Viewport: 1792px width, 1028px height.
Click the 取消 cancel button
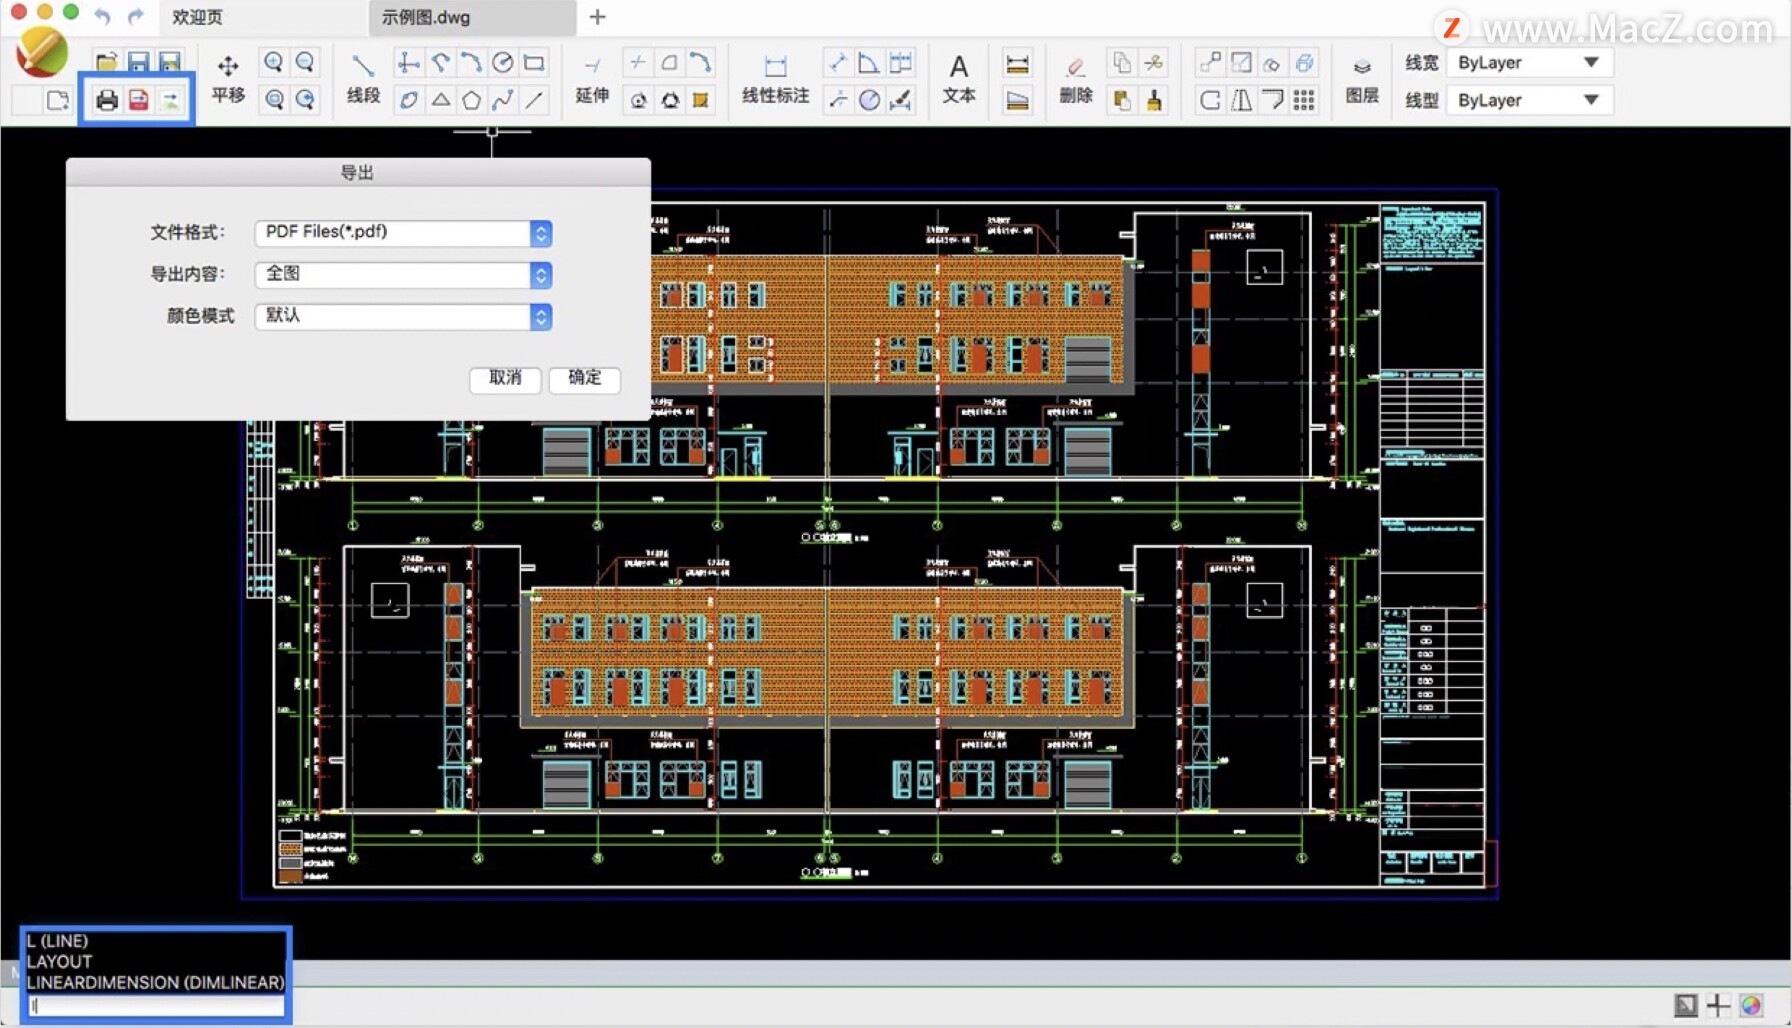click(505, 378)
